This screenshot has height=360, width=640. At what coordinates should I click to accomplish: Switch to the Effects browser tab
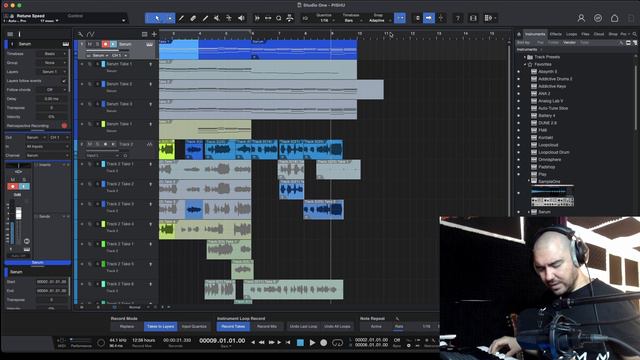pyautogui.click(x=556, y=34)
